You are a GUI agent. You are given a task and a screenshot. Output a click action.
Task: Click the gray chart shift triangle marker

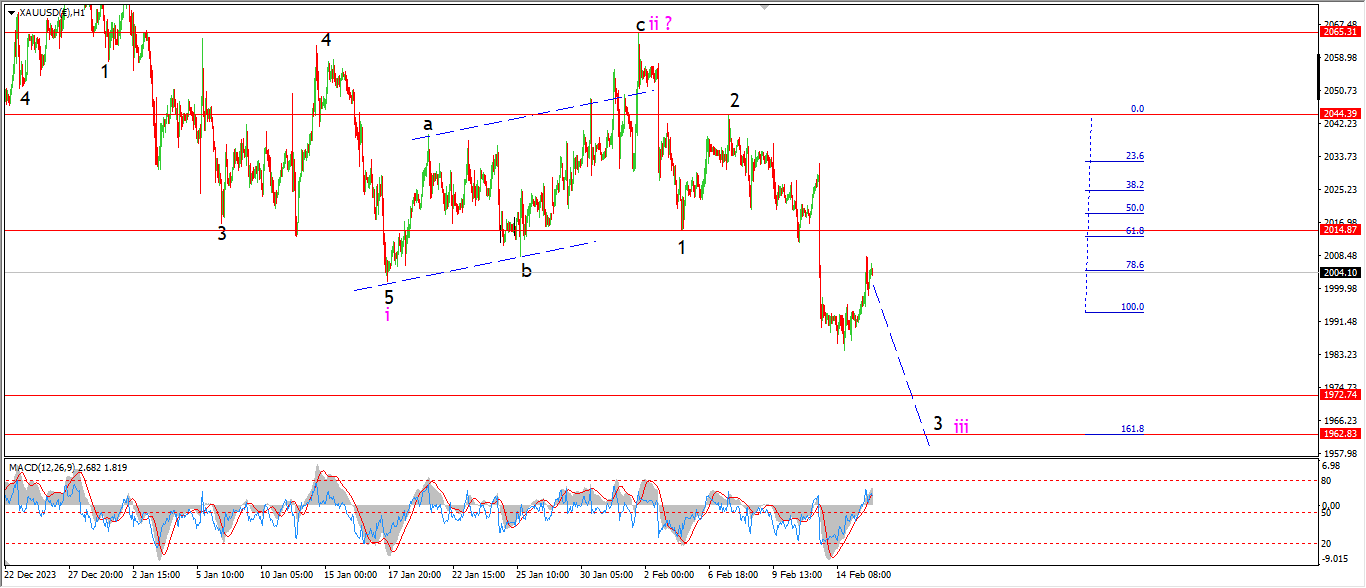[765, 6]
